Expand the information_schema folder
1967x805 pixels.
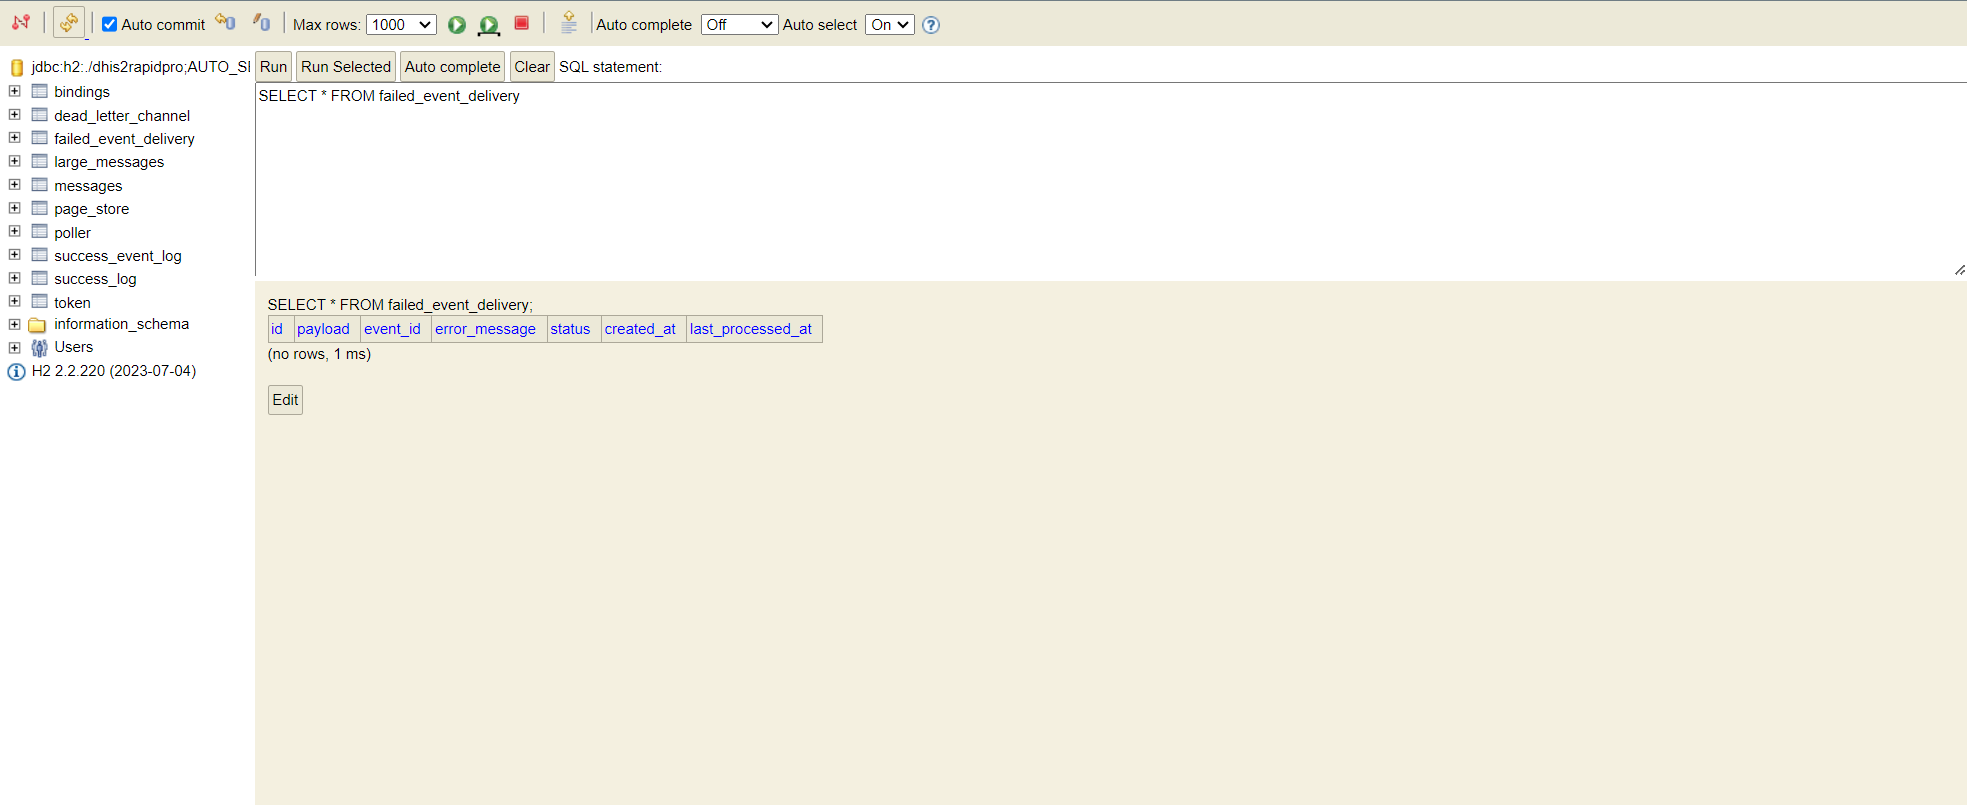(x=15, y=324)
